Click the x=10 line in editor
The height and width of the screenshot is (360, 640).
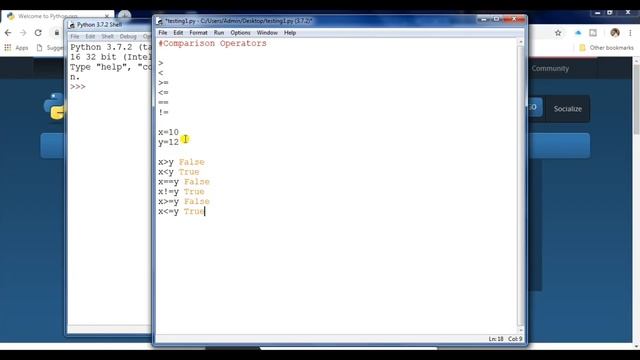[168, 132]
